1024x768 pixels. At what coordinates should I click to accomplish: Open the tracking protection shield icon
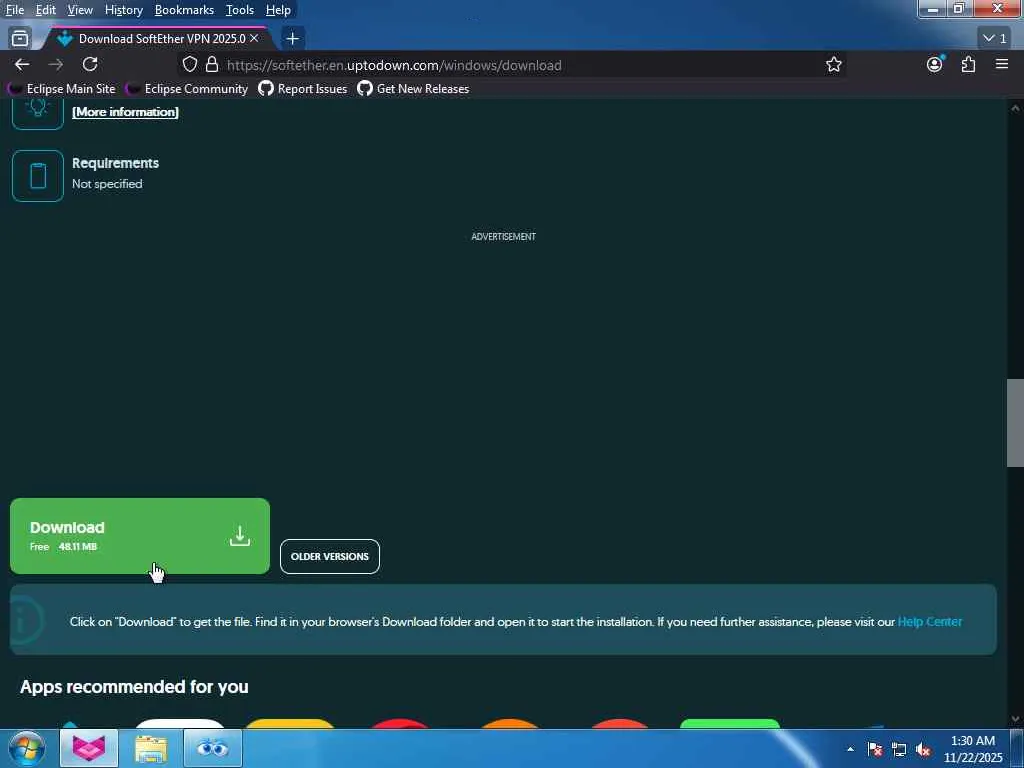(189, 65)
